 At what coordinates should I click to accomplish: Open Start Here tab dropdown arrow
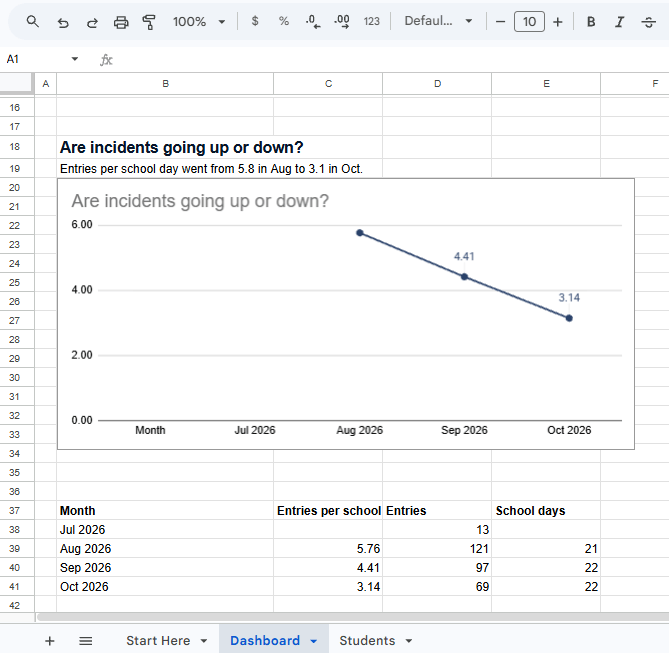pyautogui.click(x=204, y=641)
